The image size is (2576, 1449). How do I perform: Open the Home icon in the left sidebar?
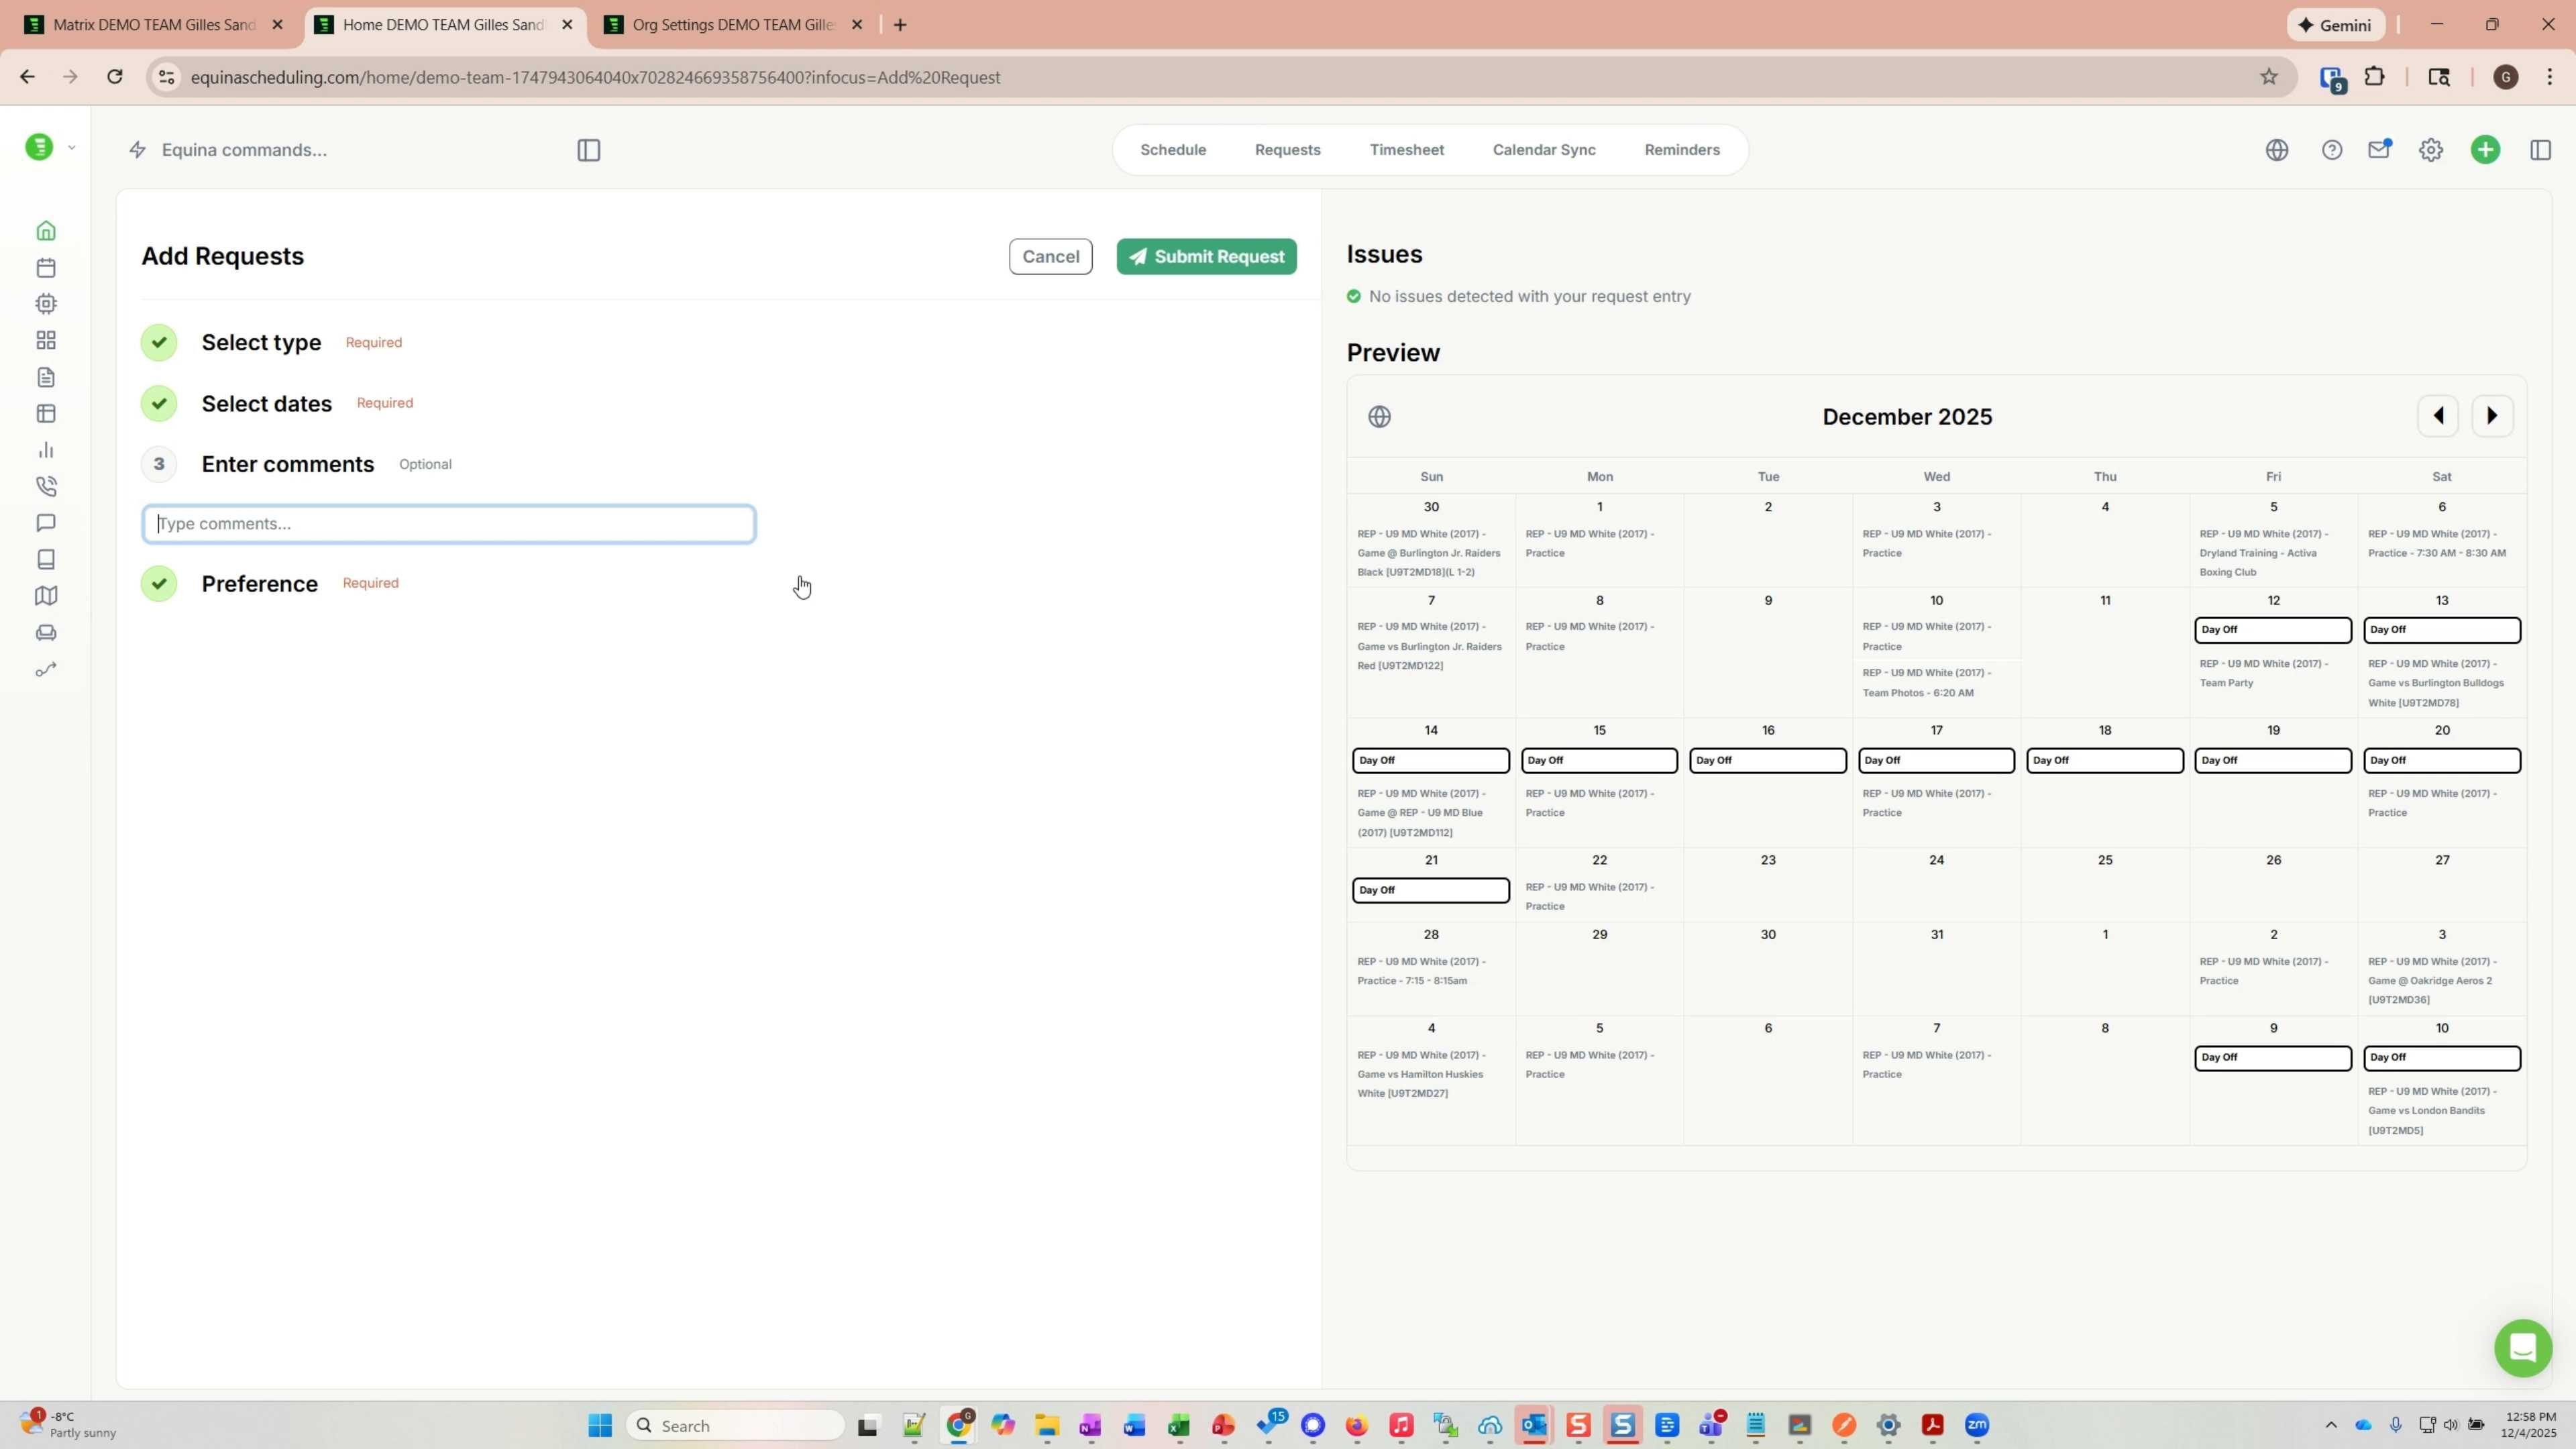(46, 230)
